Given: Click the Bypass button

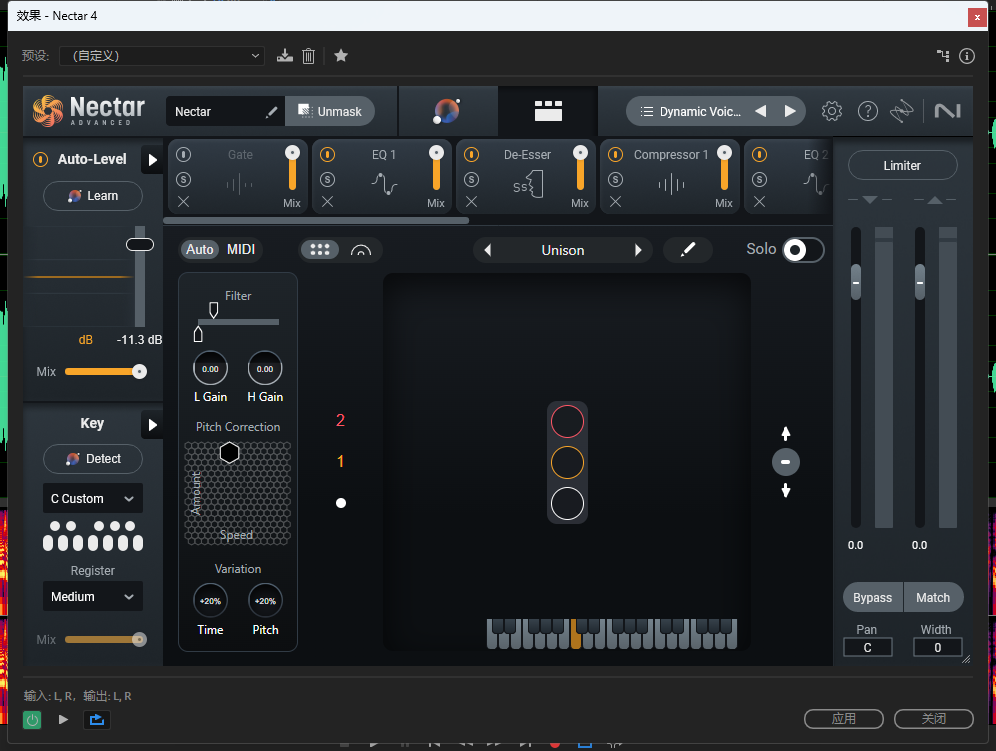Looking at the screenshot, I should [x=873, y=597].
